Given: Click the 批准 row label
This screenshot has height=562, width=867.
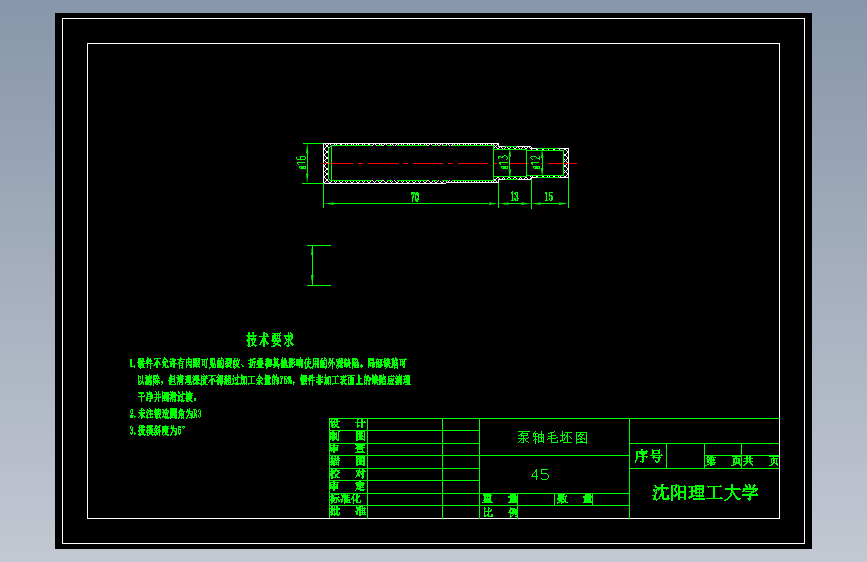Looking at the screenshot, I should tap(348, 511).
